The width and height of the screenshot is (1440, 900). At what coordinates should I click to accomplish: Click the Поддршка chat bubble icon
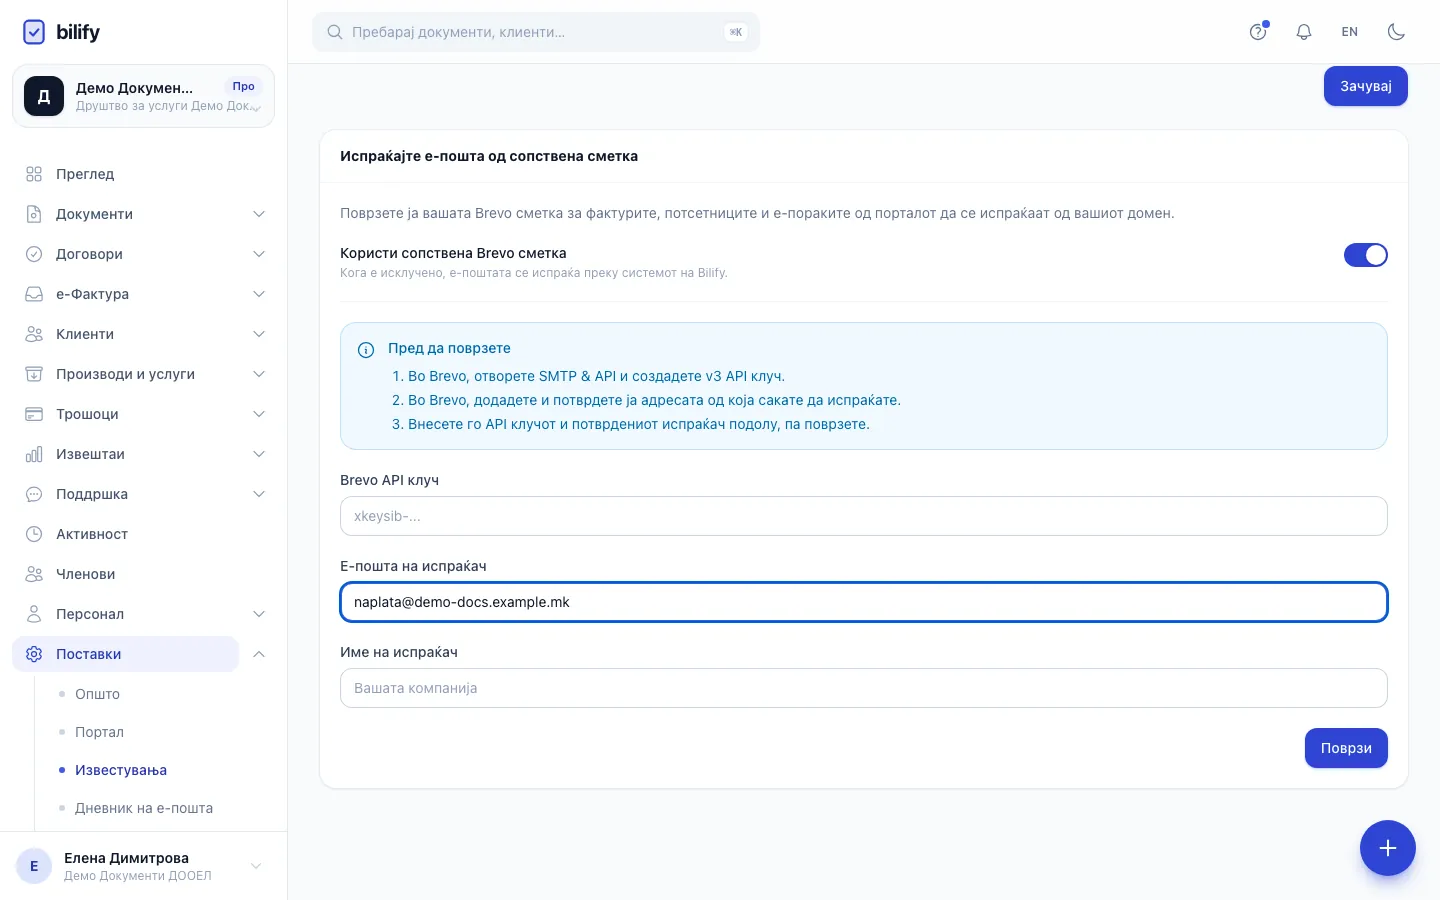point(34,494)
